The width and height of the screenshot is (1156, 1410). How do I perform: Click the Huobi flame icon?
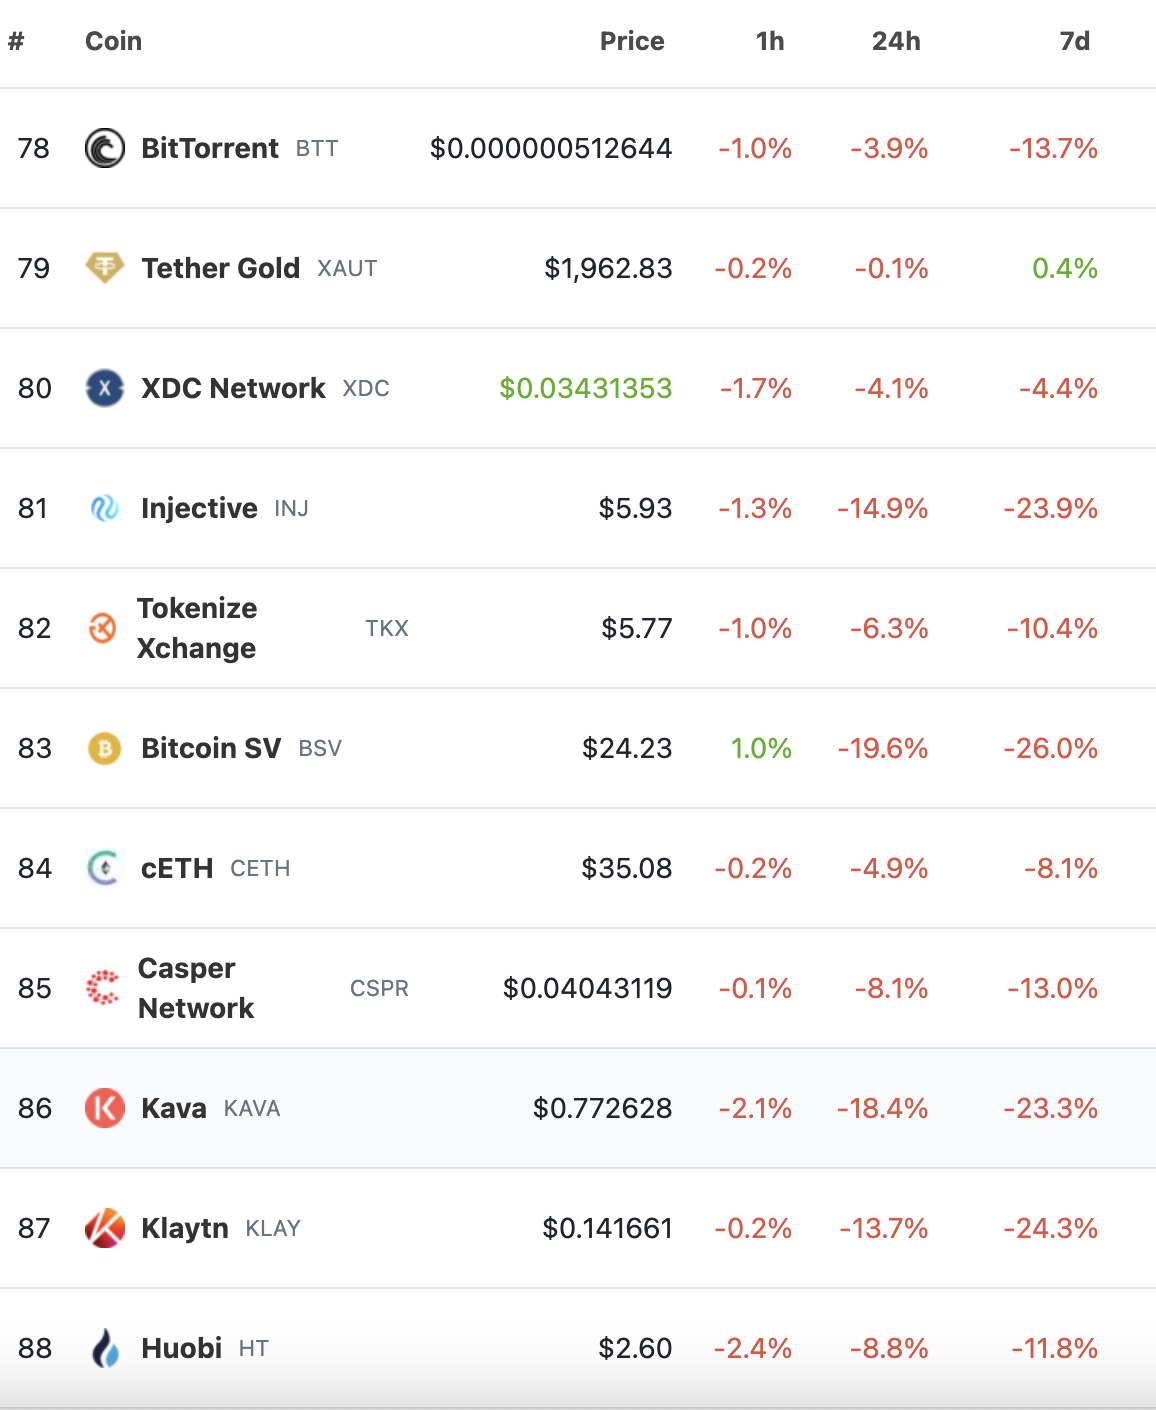[x=105, y=1348]
